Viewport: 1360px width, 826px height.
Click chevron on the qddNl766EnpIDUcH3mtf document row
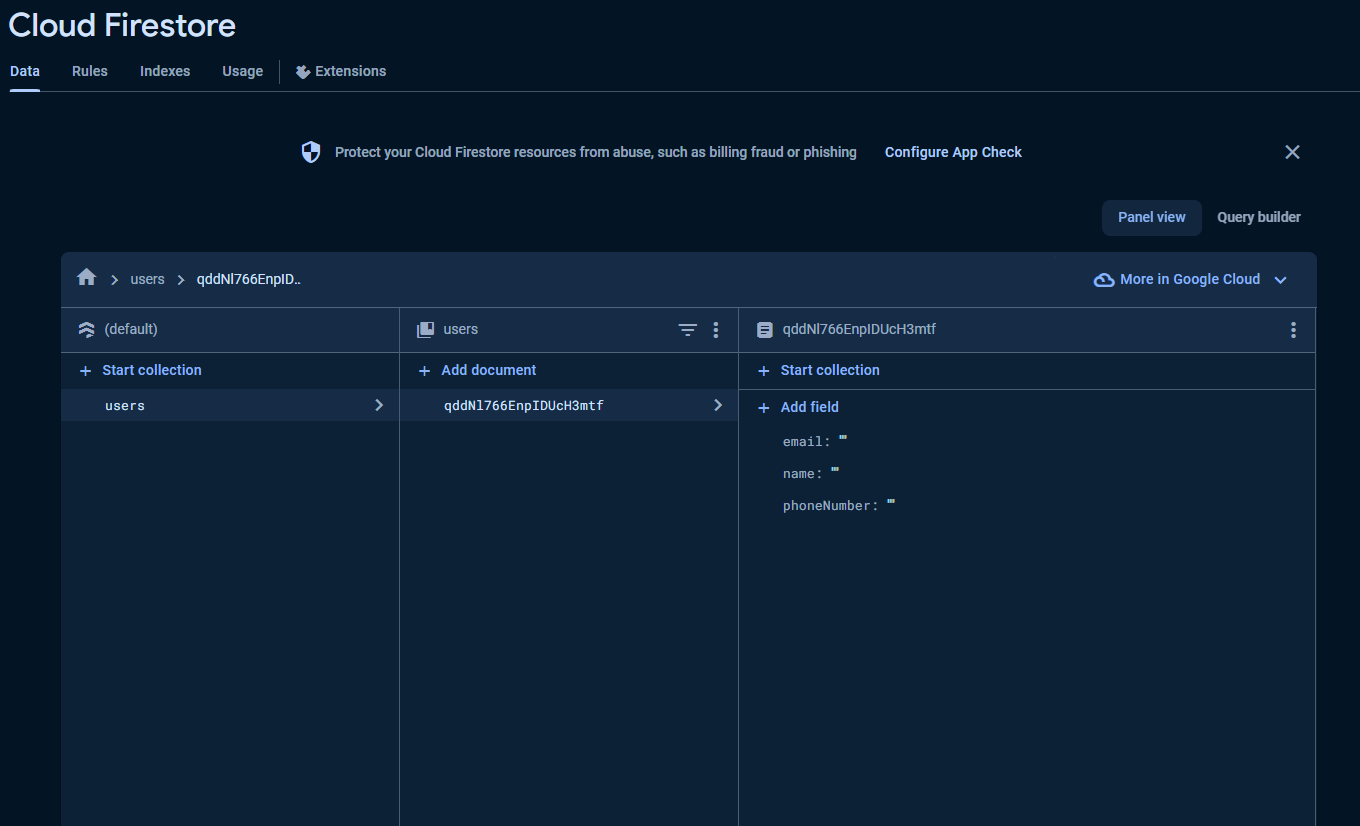717,405
